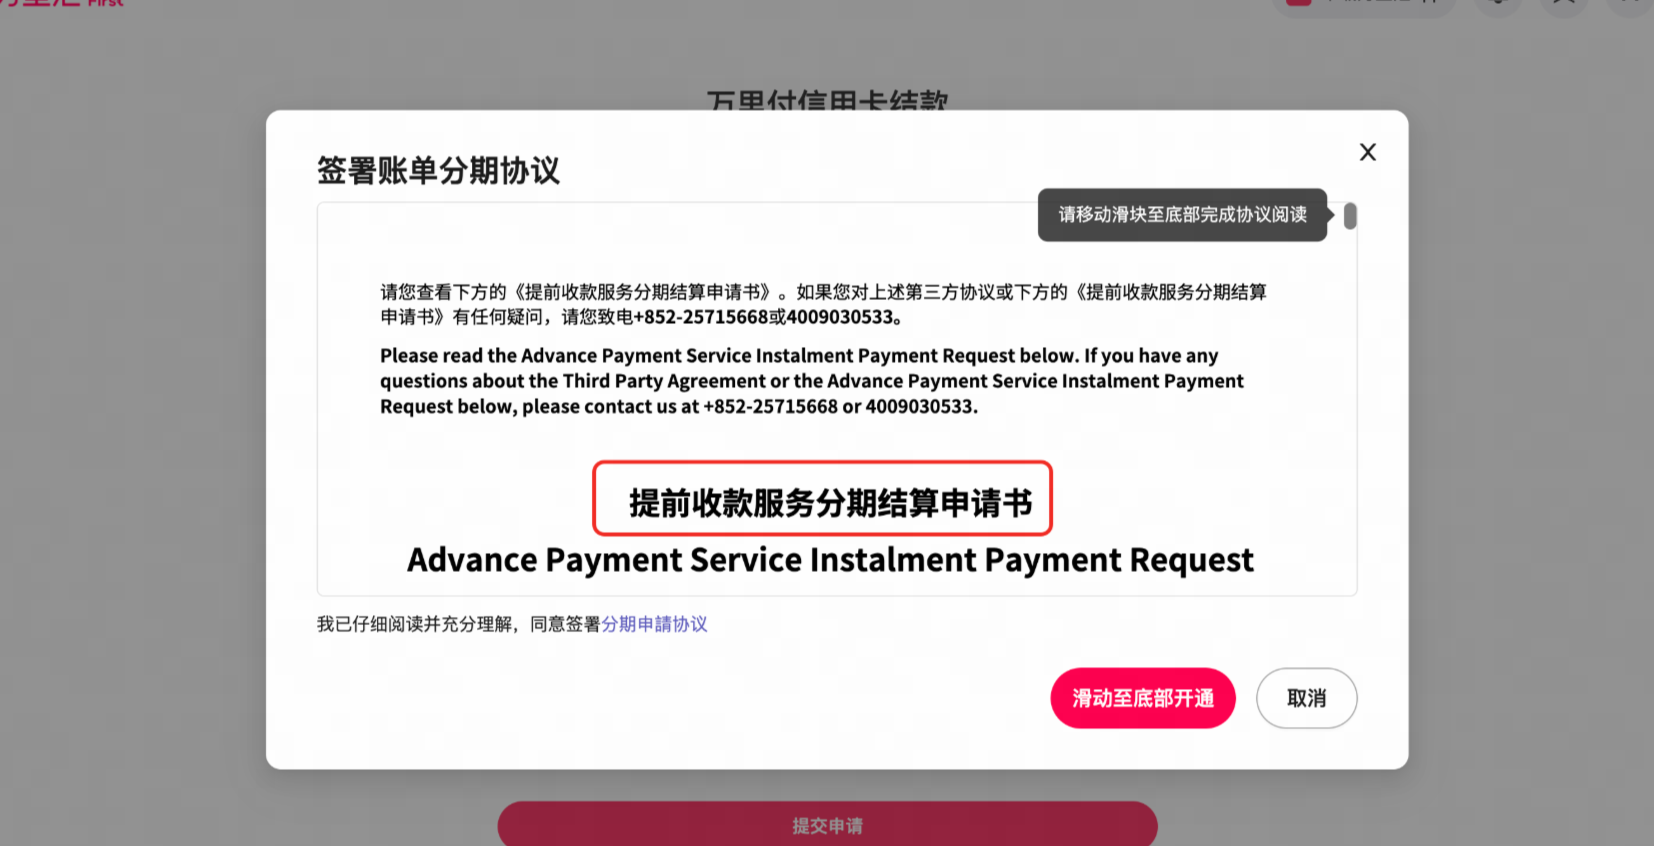The image size is (1654, 846).
Task: Click the pill with the red square icon in header
Action: (1362, 5)
